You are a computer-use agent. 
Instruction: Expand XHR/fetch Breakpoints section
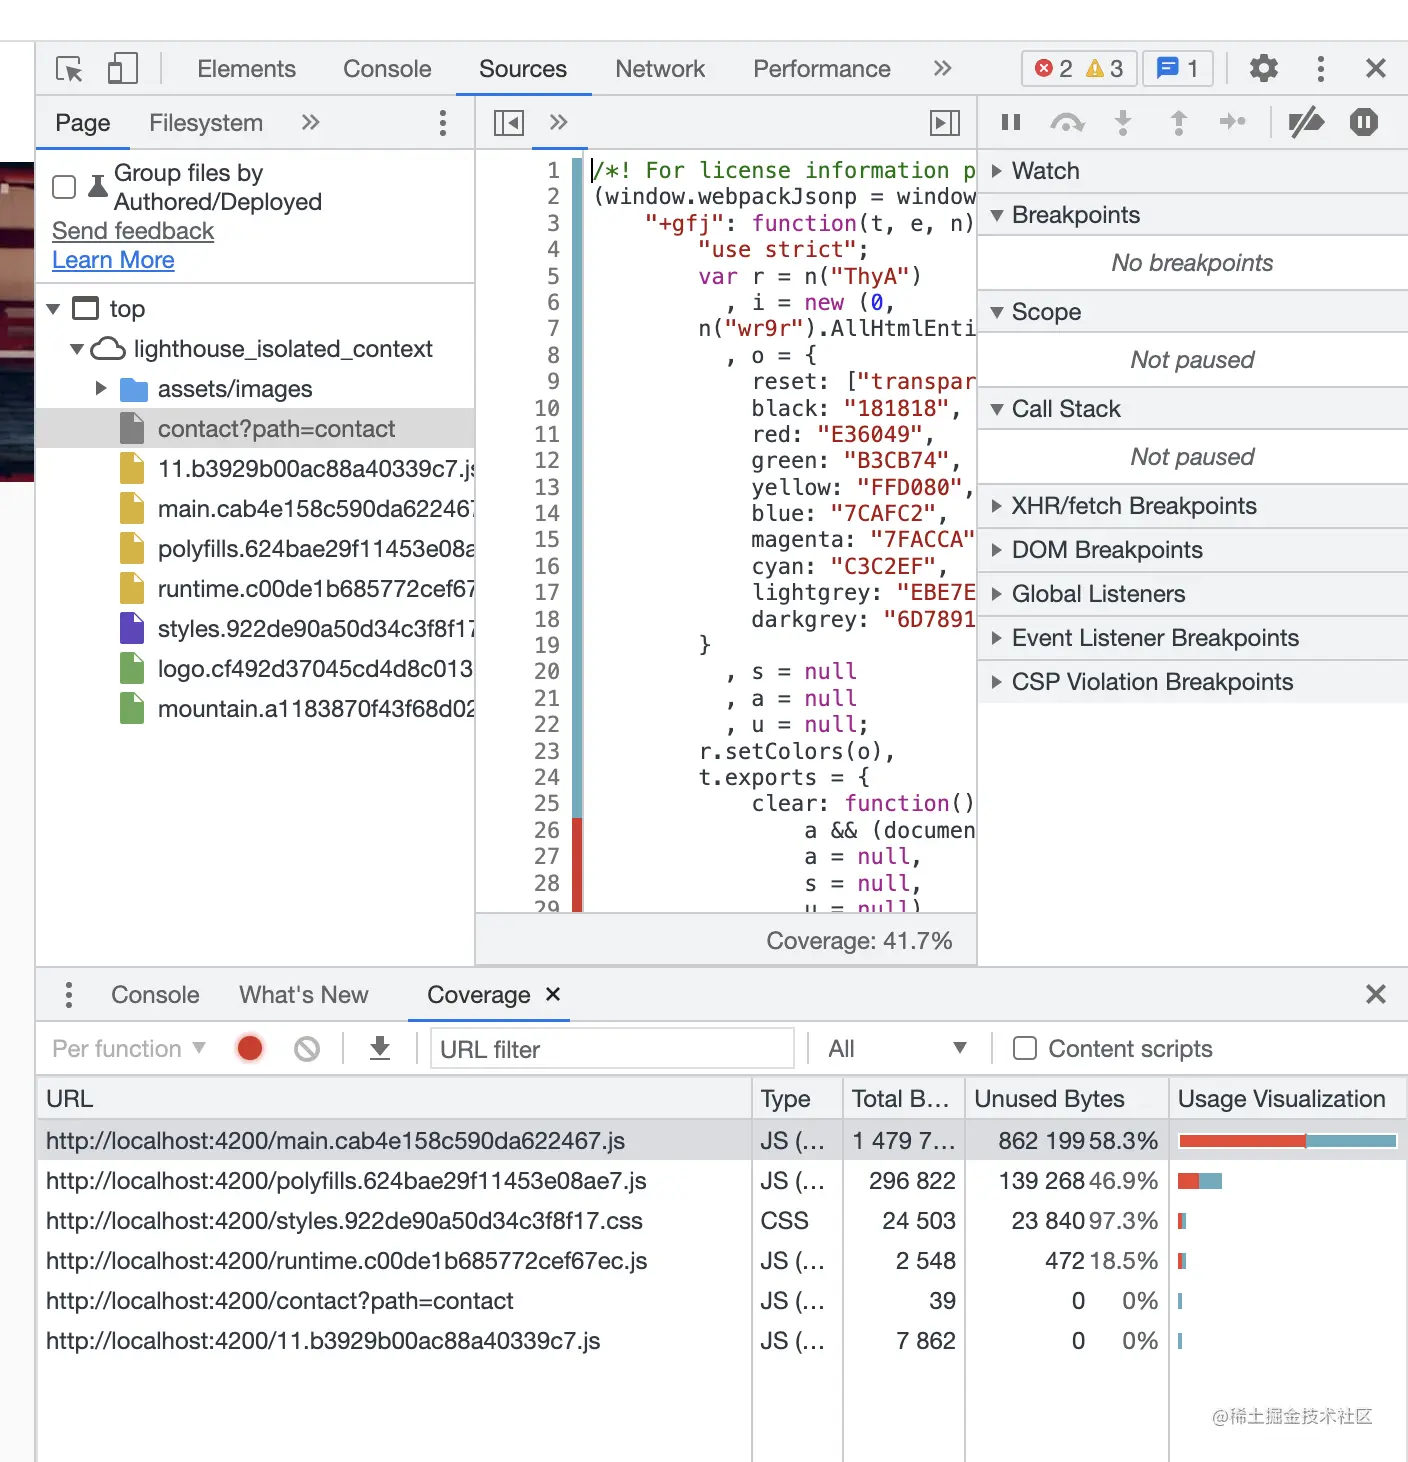pos(1192,506)
